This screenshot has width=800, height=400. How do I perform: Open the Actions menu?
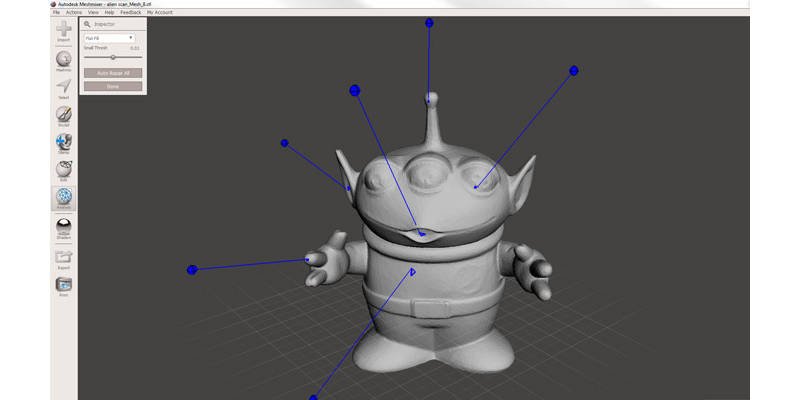tap(73, 12)
